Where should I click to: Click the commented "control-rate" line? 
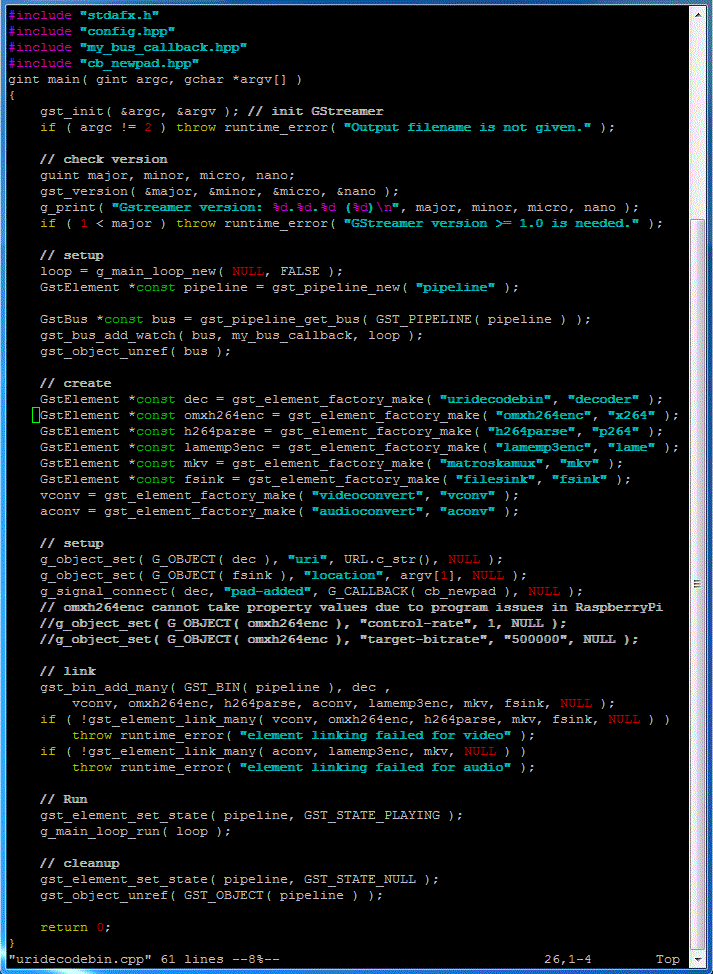point(304,623)
